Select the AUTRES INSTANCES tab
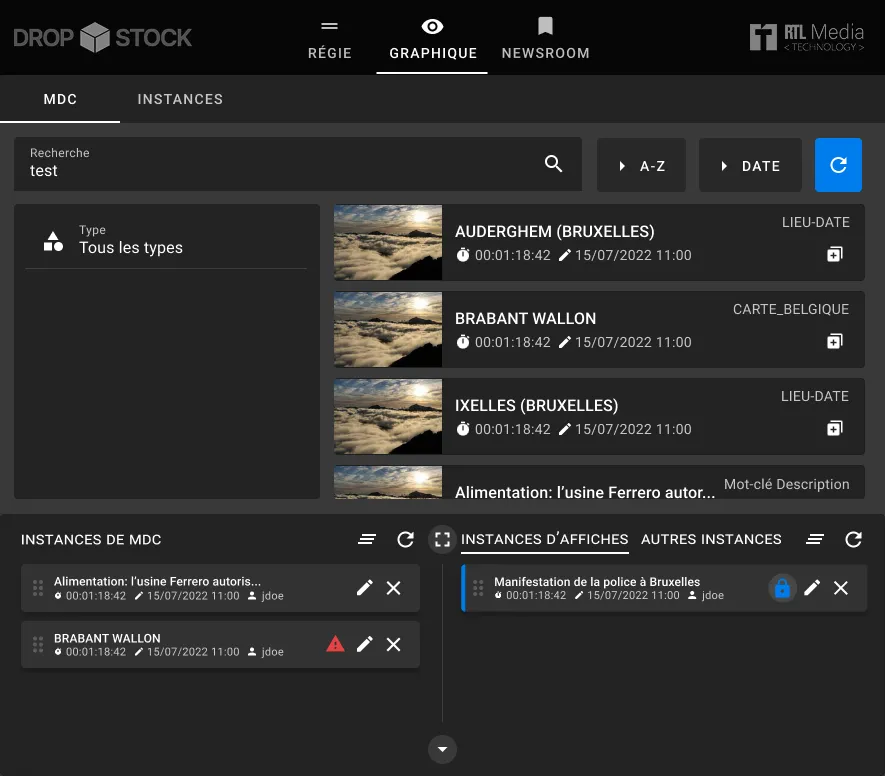885x776 pixels. click(711, 539)
